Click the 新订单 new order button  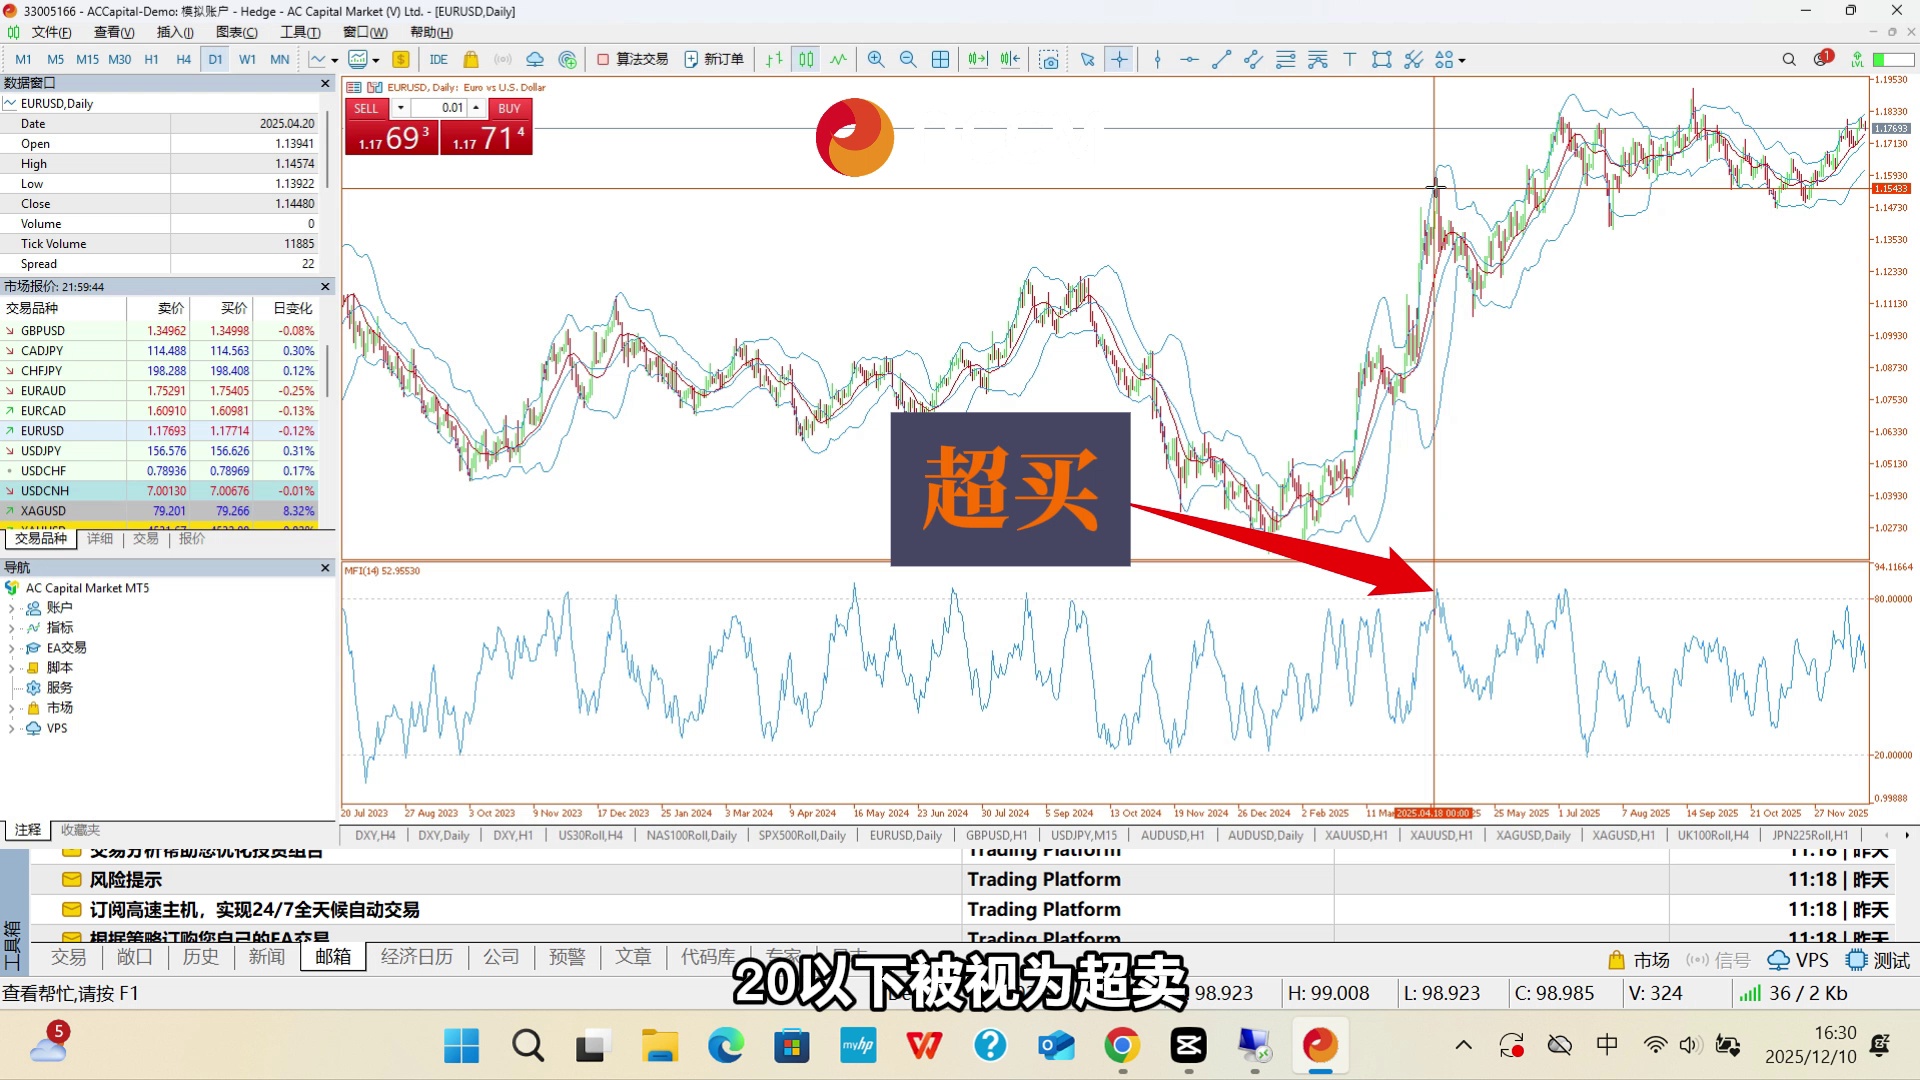point(714,60)
